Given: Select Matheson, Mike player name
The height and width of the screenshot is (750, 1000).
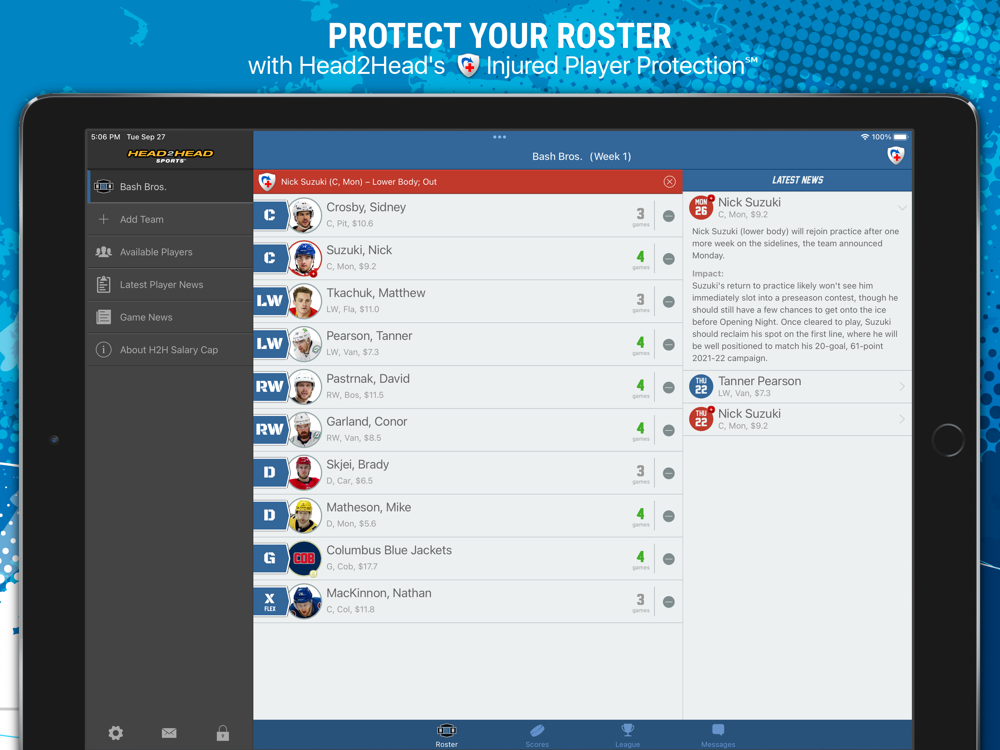Looking at the screenshot, I should (x=369, y=507).
